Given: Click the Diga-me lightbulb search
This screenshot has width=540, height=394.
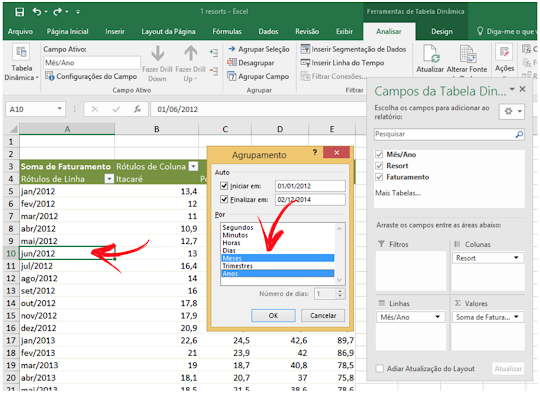Looking at the screenshot, I should coord(480,31).
